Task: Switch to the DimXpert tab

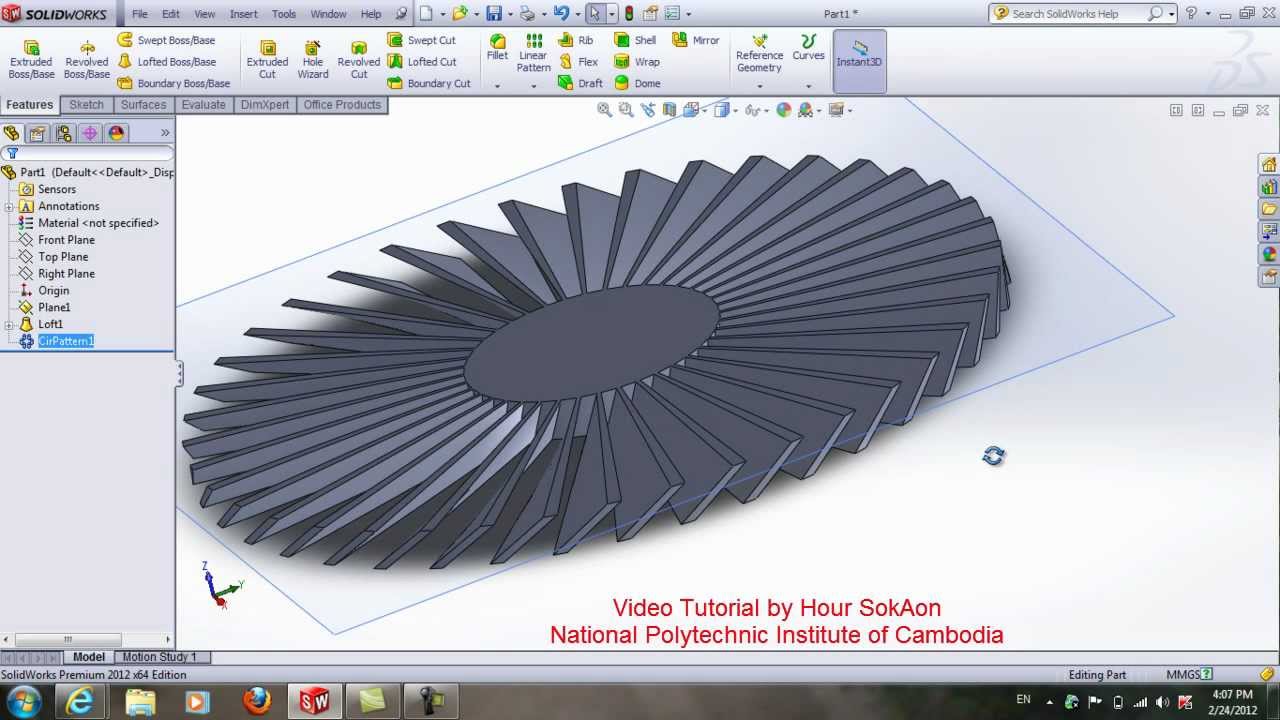Action: coord(265,105)
